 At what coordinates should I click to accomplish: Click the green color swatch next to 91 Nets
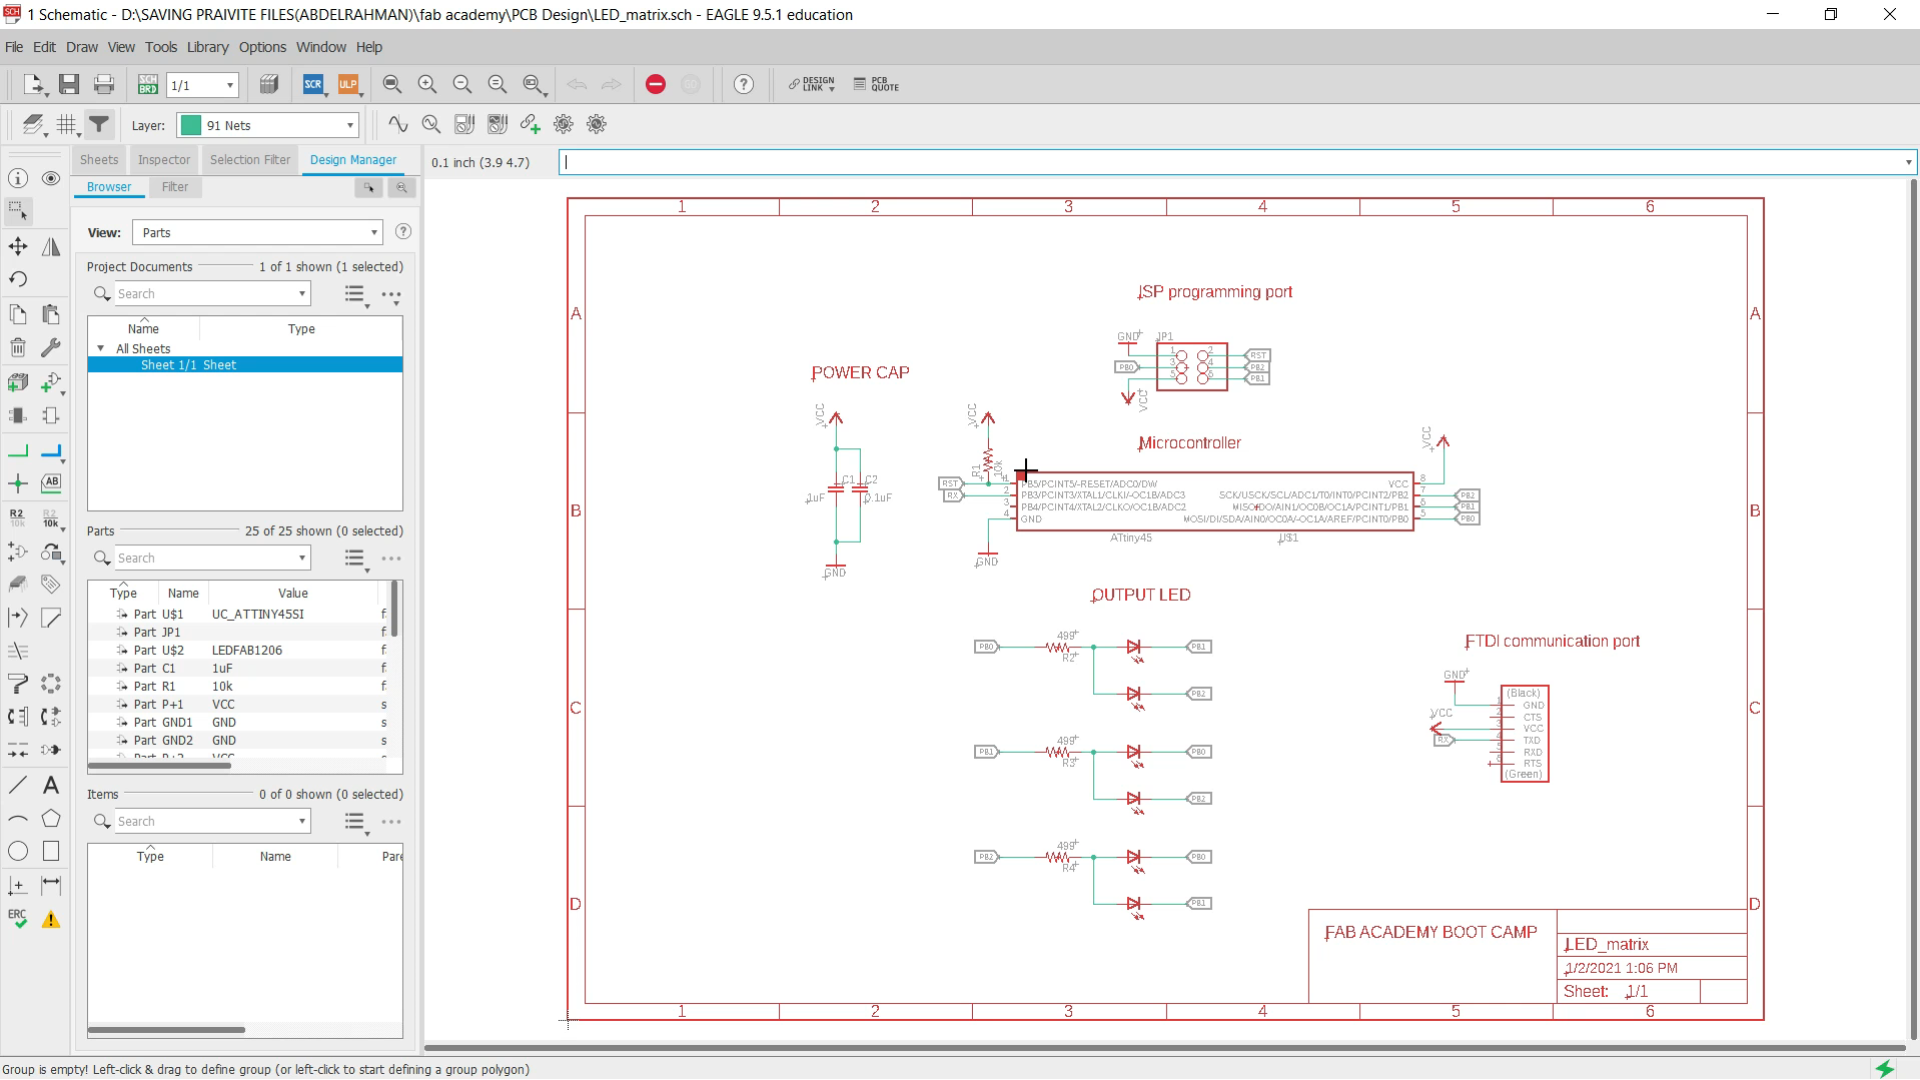190,125
